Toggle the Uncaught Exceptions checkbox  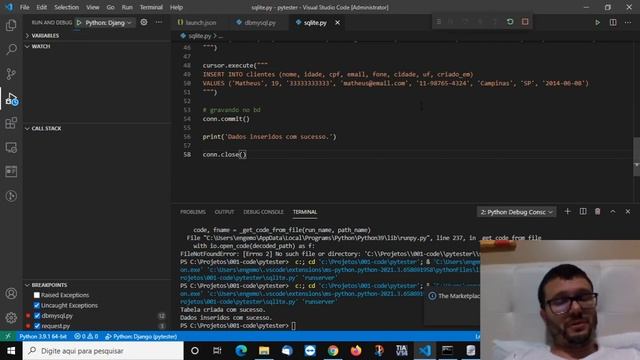point(37,305)
